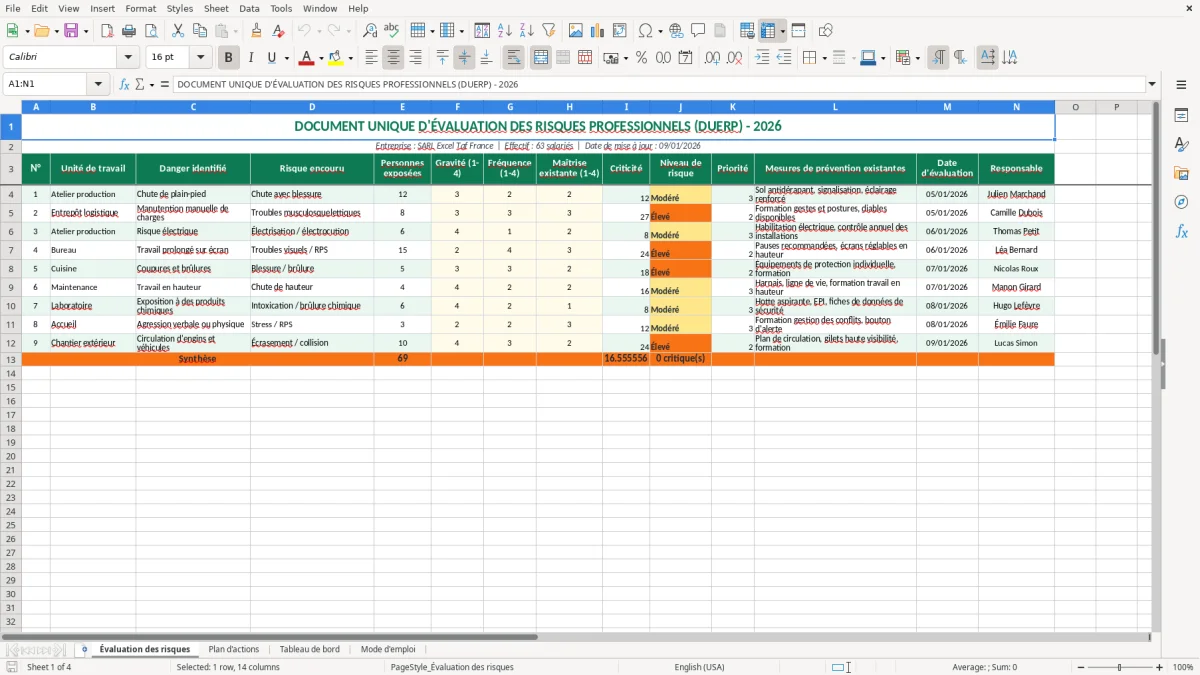Image resolution: width=1200 pixels, height=675 pixels.
Task: Open the Function Wizard
Action: [124, 84]
